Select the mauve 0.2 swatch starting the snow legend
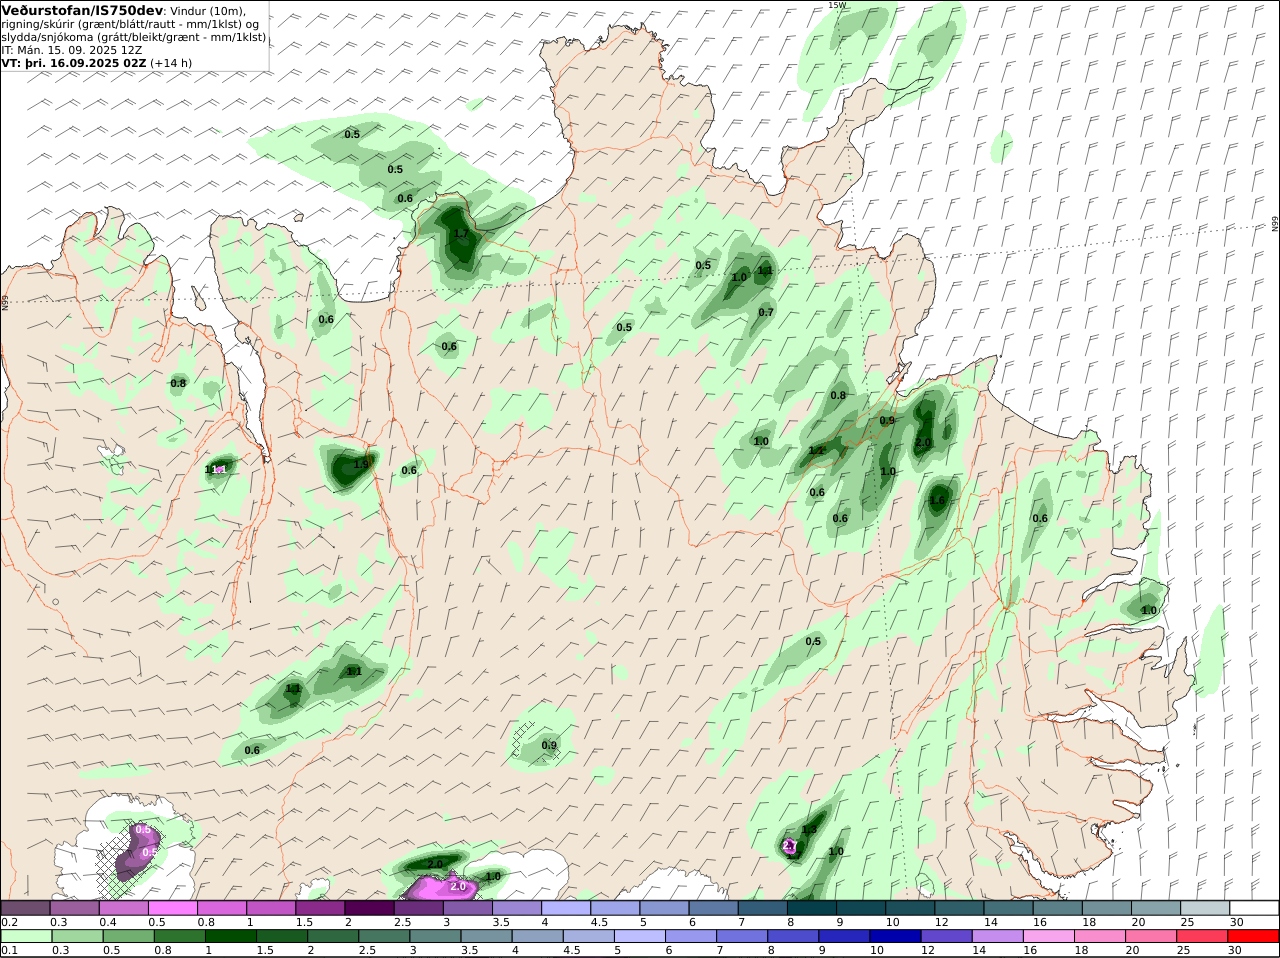 point(26,907)
